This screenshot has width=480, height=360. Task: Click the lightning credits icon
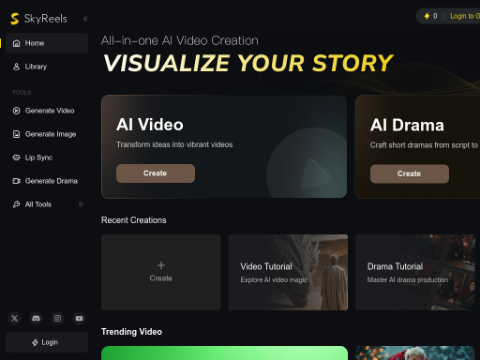point(427,16)
